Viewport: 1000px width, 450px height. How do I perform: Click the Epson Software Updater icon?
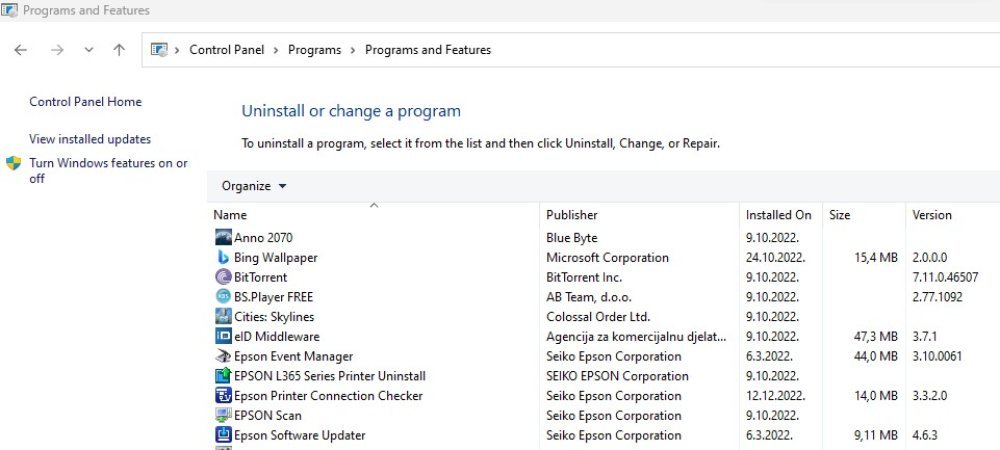[x=223, y=435]
